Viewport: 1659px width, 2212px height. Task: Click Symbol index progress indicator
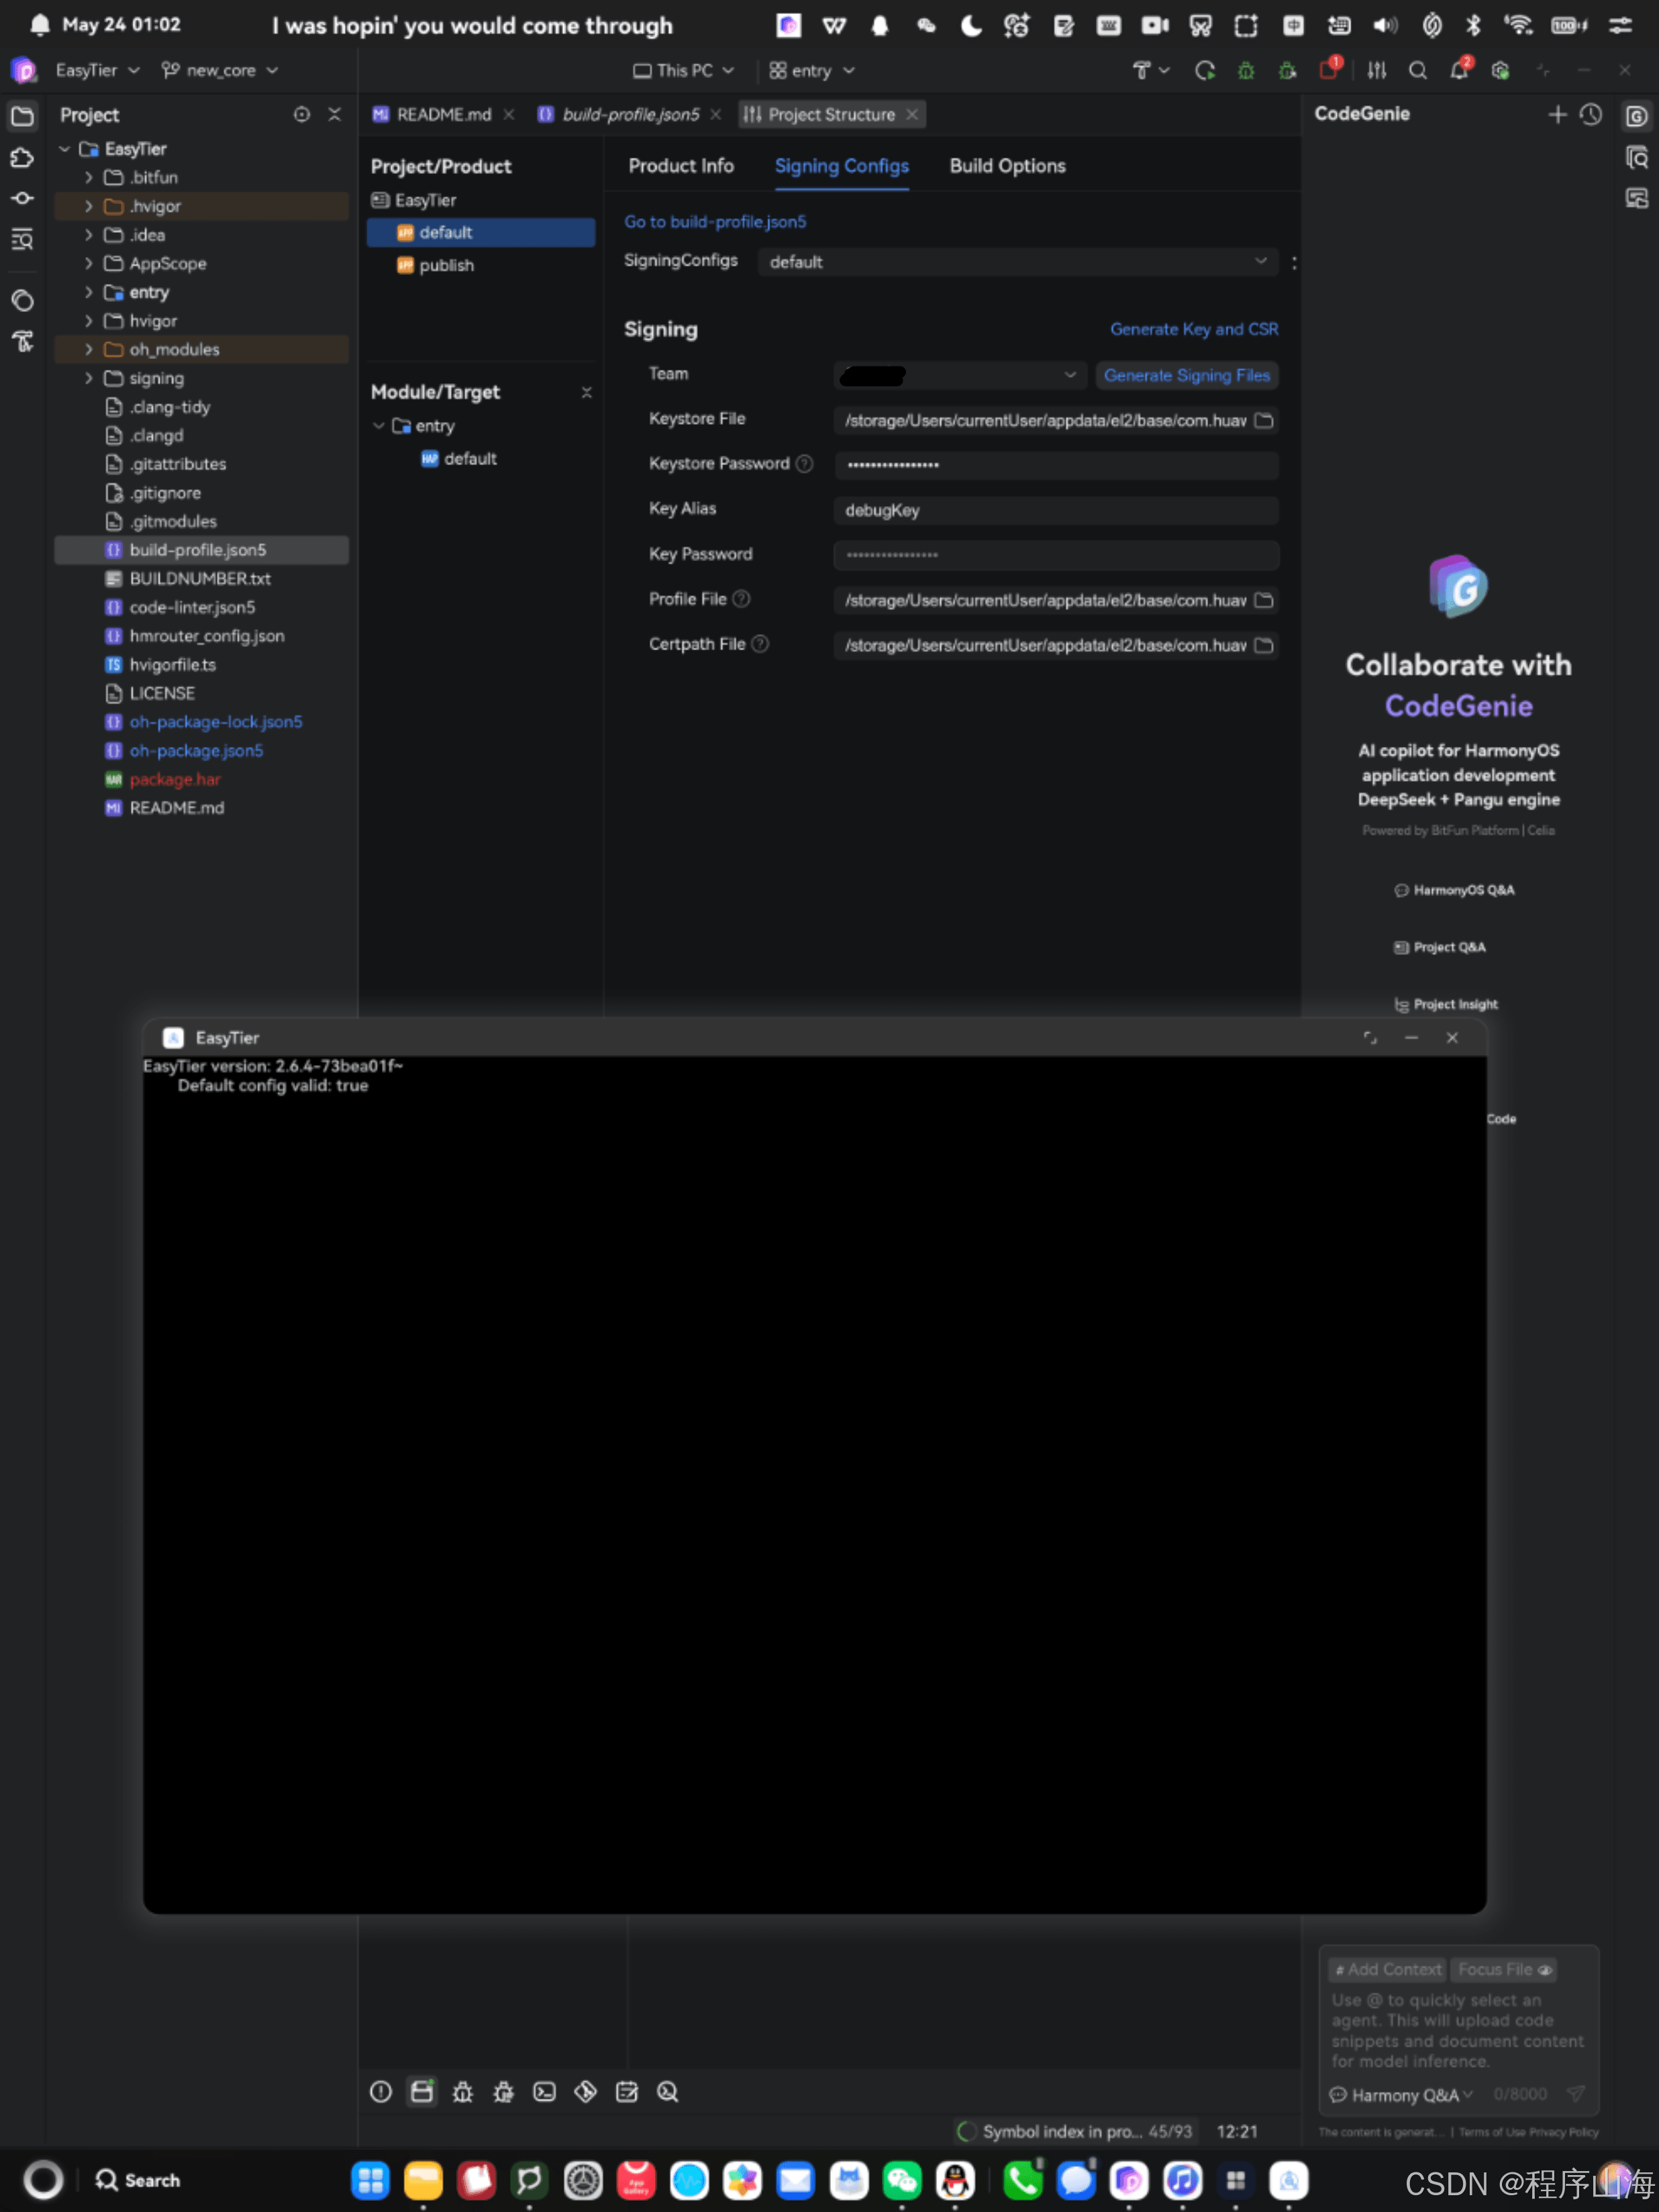[1075, 2131]
